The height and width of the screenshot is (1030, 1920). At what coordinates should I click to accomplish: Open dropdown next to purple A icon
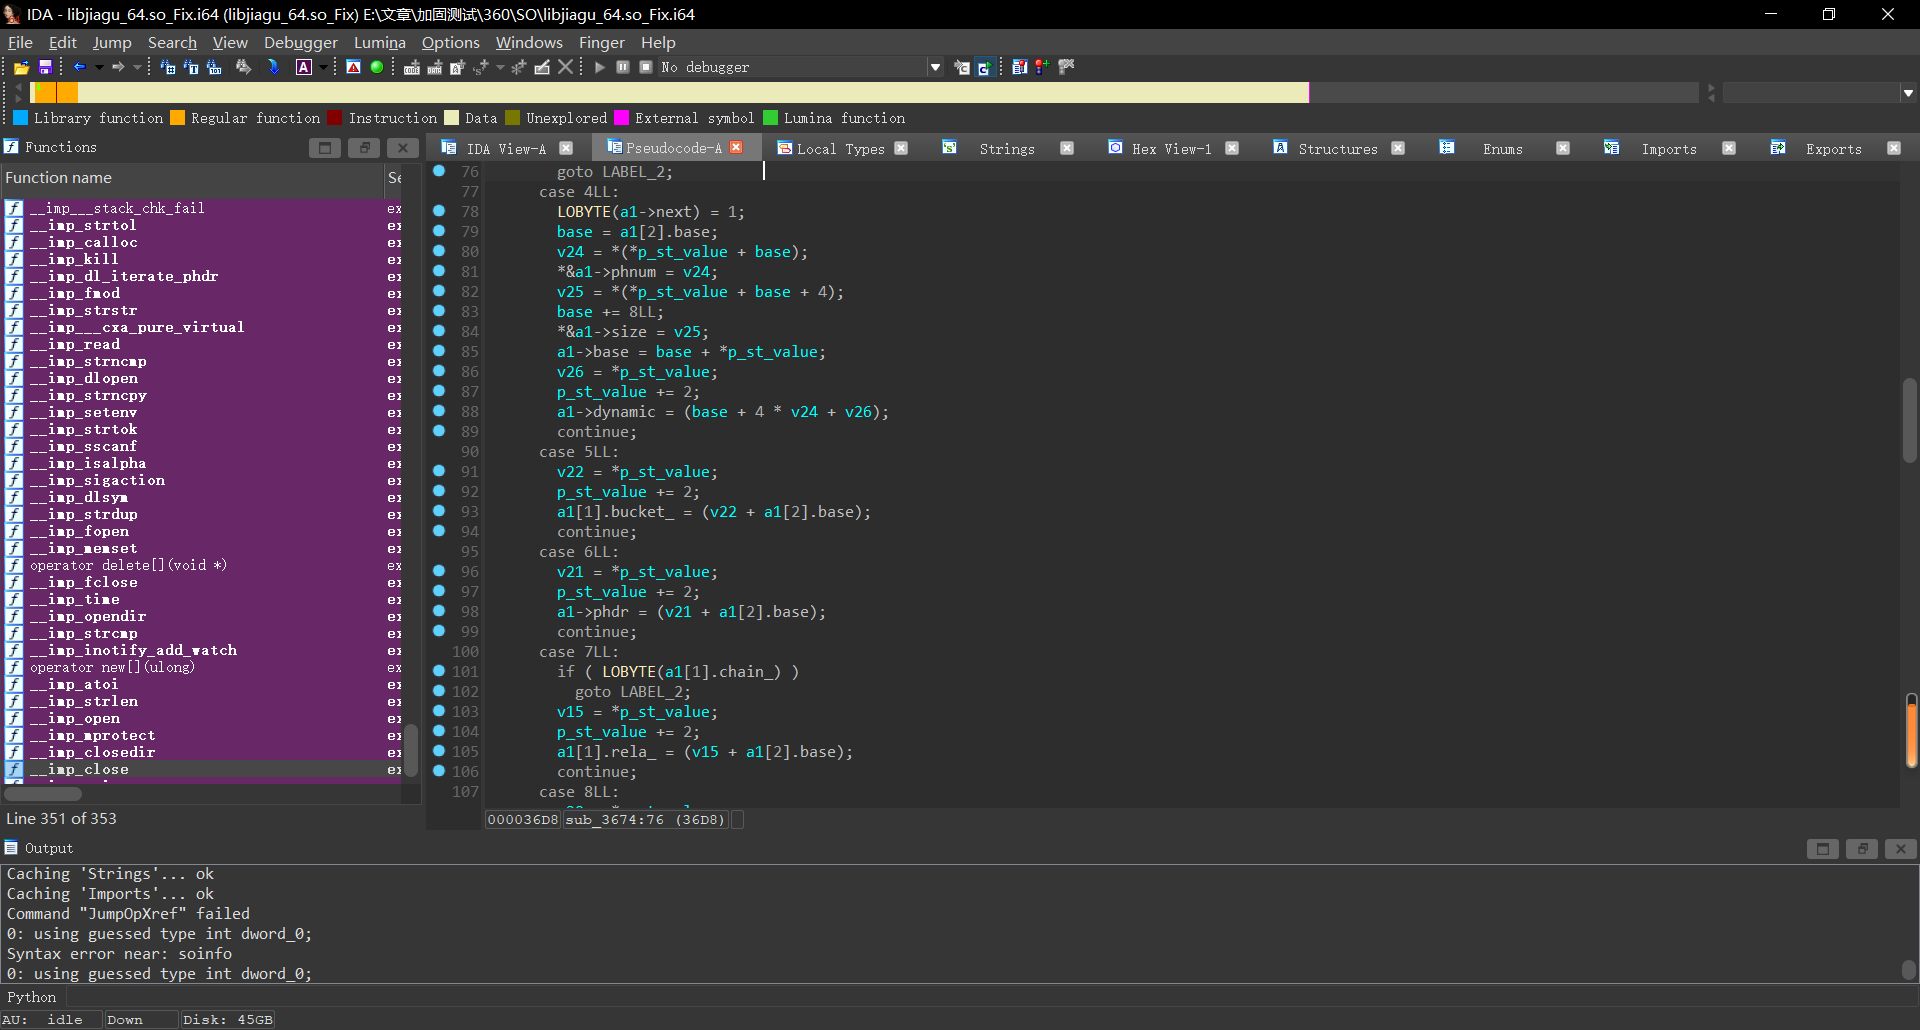[323, 67]
